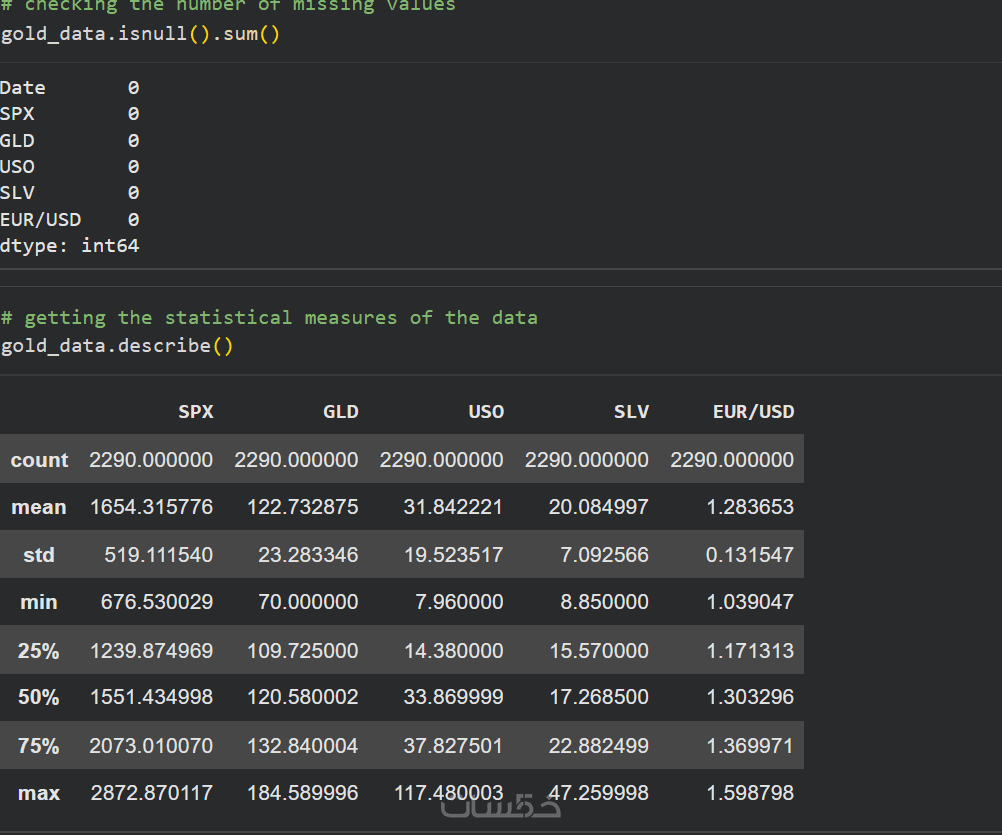Click EUR/USD 25% value 1.171313
Image resolution: width=1002 pixels, height=835 pixels.
click(750, 650)
